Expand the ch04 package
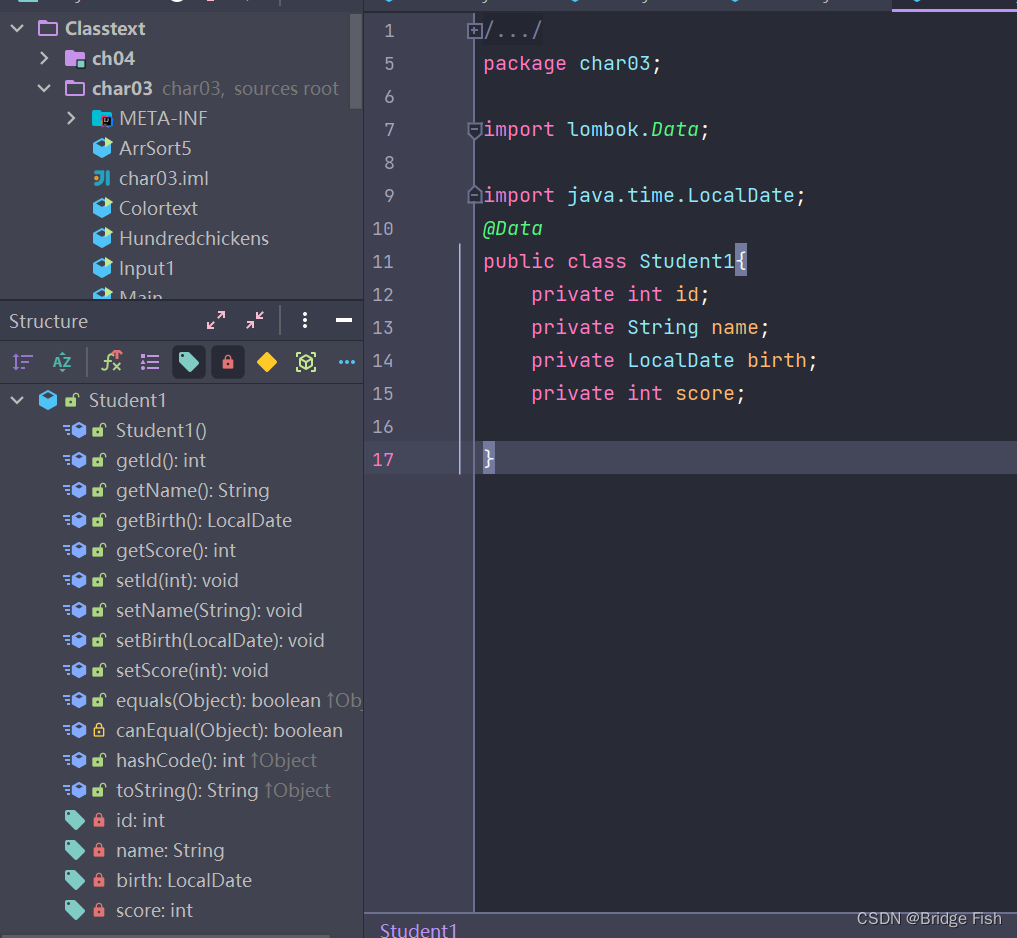Viewport: 1017px width, 938px height. click(43, 58)
